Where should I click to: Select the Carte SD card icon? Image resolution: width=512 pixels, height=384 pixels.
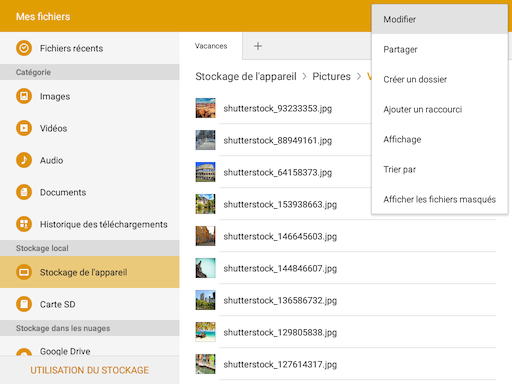pyautogui.click(x=24, y=304)
